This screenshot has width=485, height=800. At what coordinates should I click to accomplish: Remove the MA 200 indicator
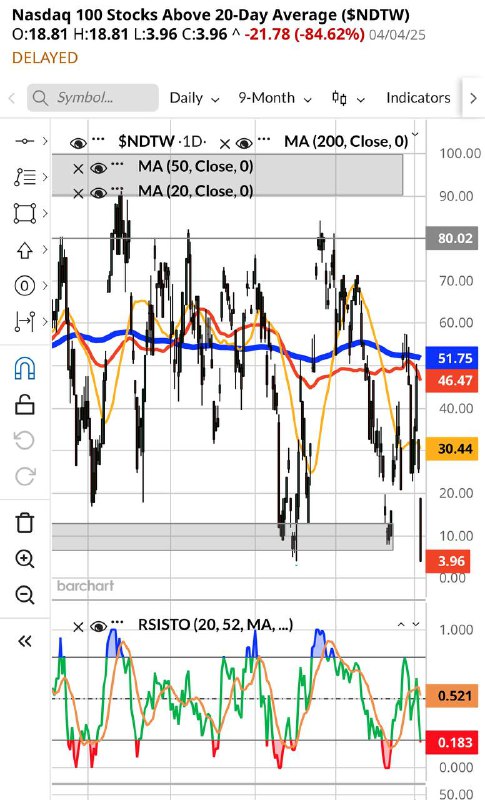tap(224, 144)
